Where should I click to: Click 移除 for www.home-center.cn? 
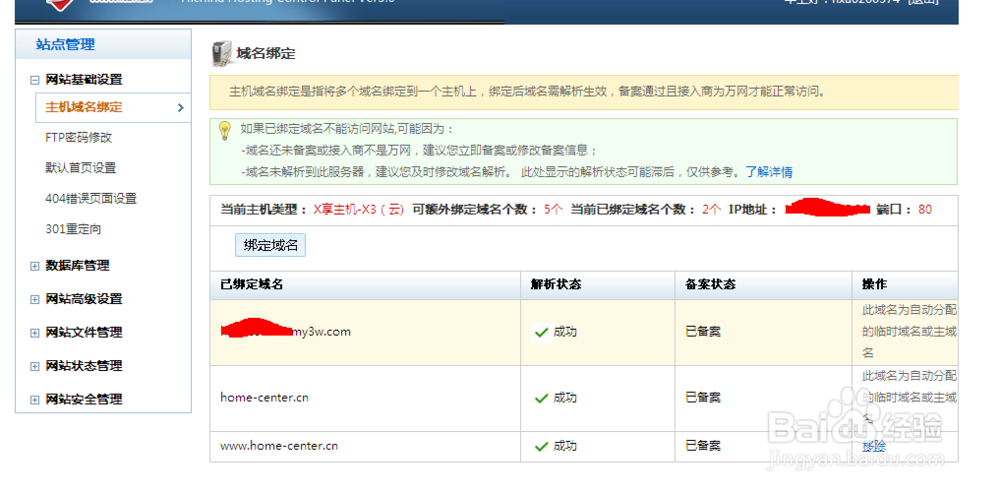pyautogui.click(x=874, y=446)
